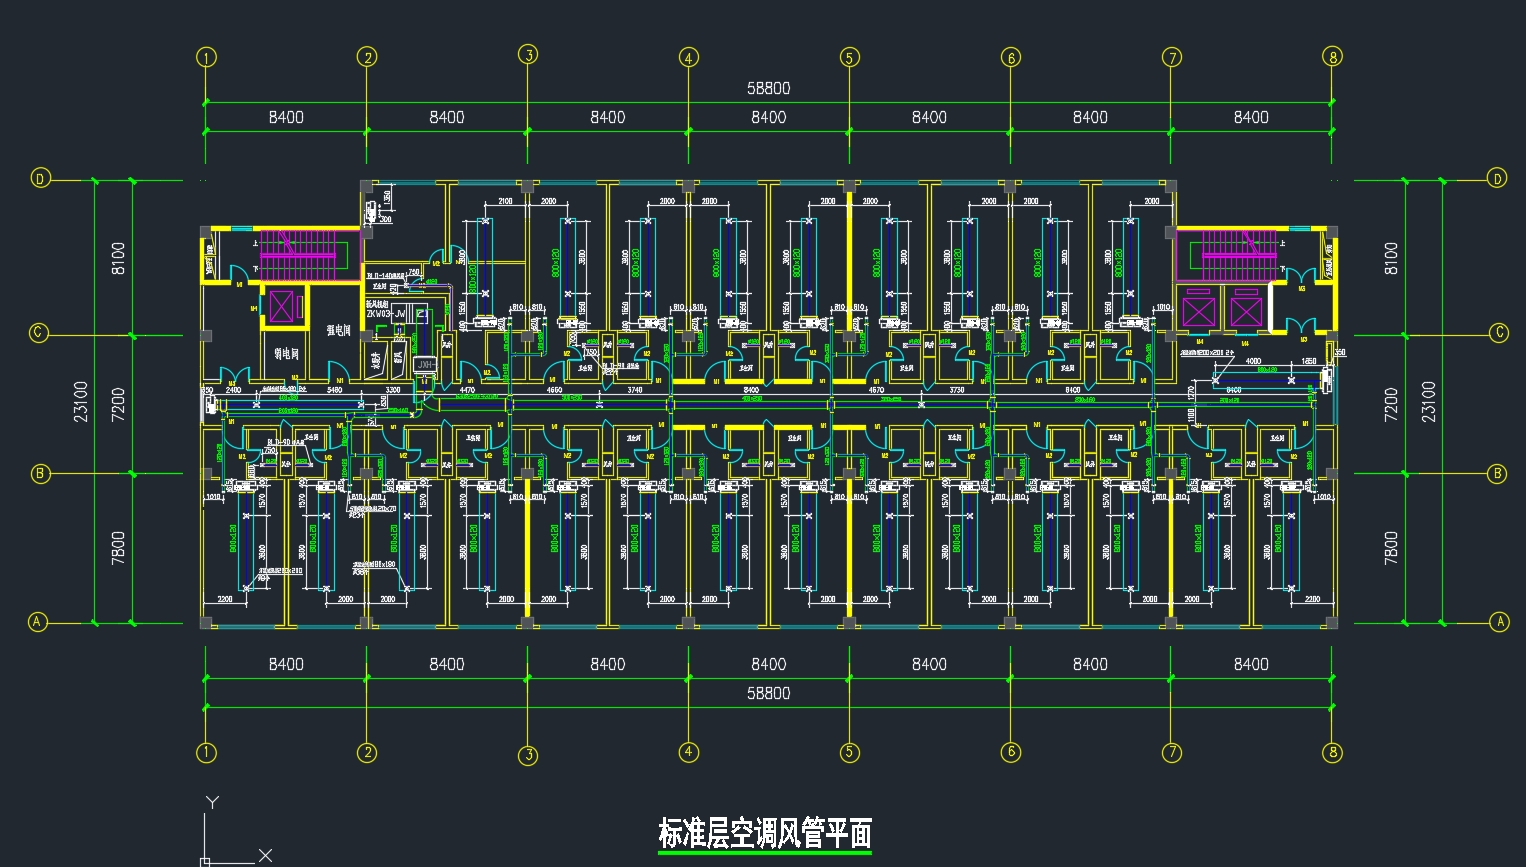Select the right-side 7800 dimension text
Image resolution: width=1526 pixels, height=867 pixels.
coord(1391,547)
